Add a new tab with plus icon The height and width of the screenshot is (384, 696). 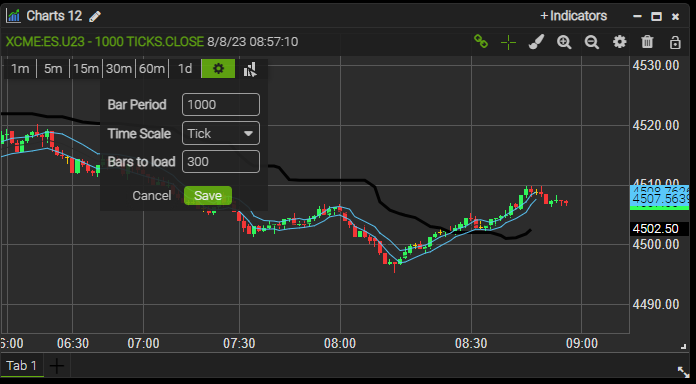click(57, 366)
